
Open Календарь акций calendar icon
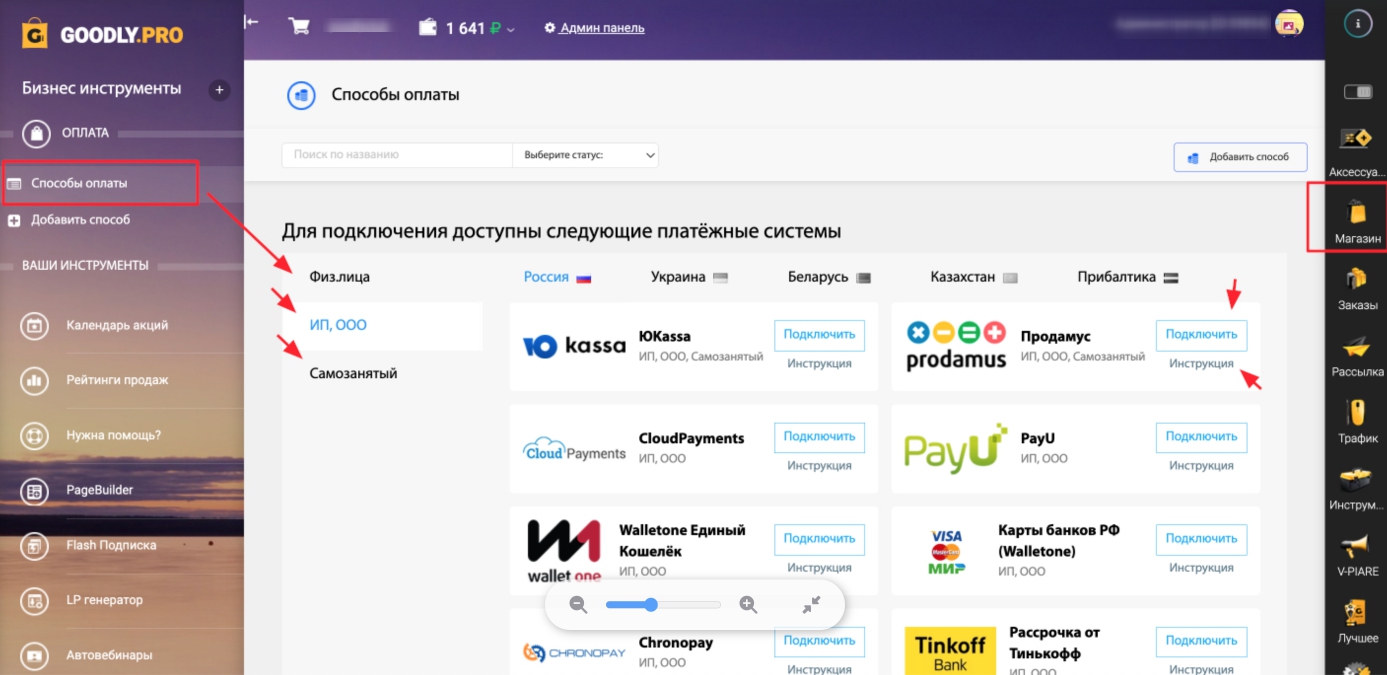point(35,325)
